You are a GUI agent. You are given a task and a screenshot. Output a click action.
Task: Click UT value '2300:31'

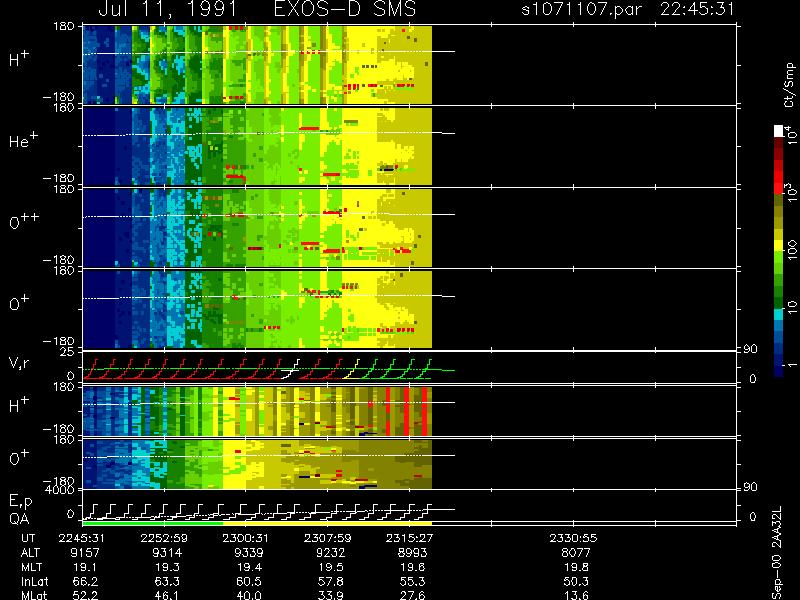(x=246, y=538)
